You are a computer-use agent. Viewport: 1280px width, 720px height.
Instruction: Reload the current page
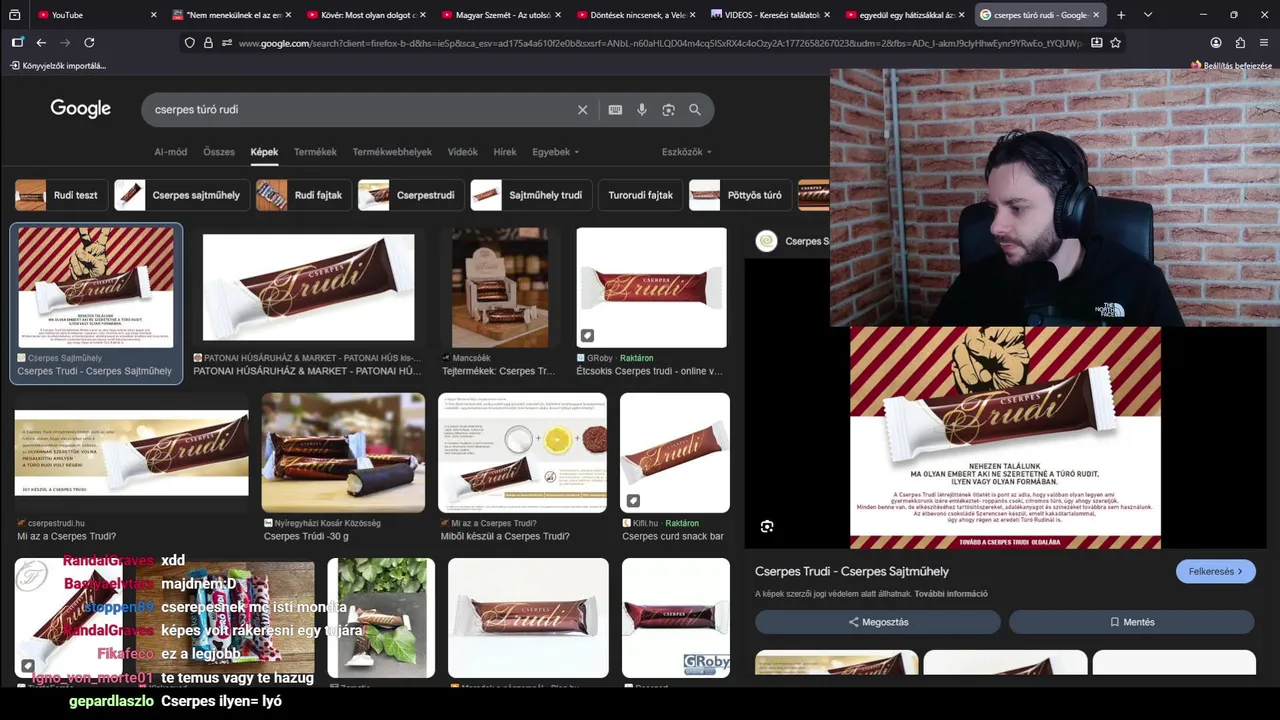point(89,43)
